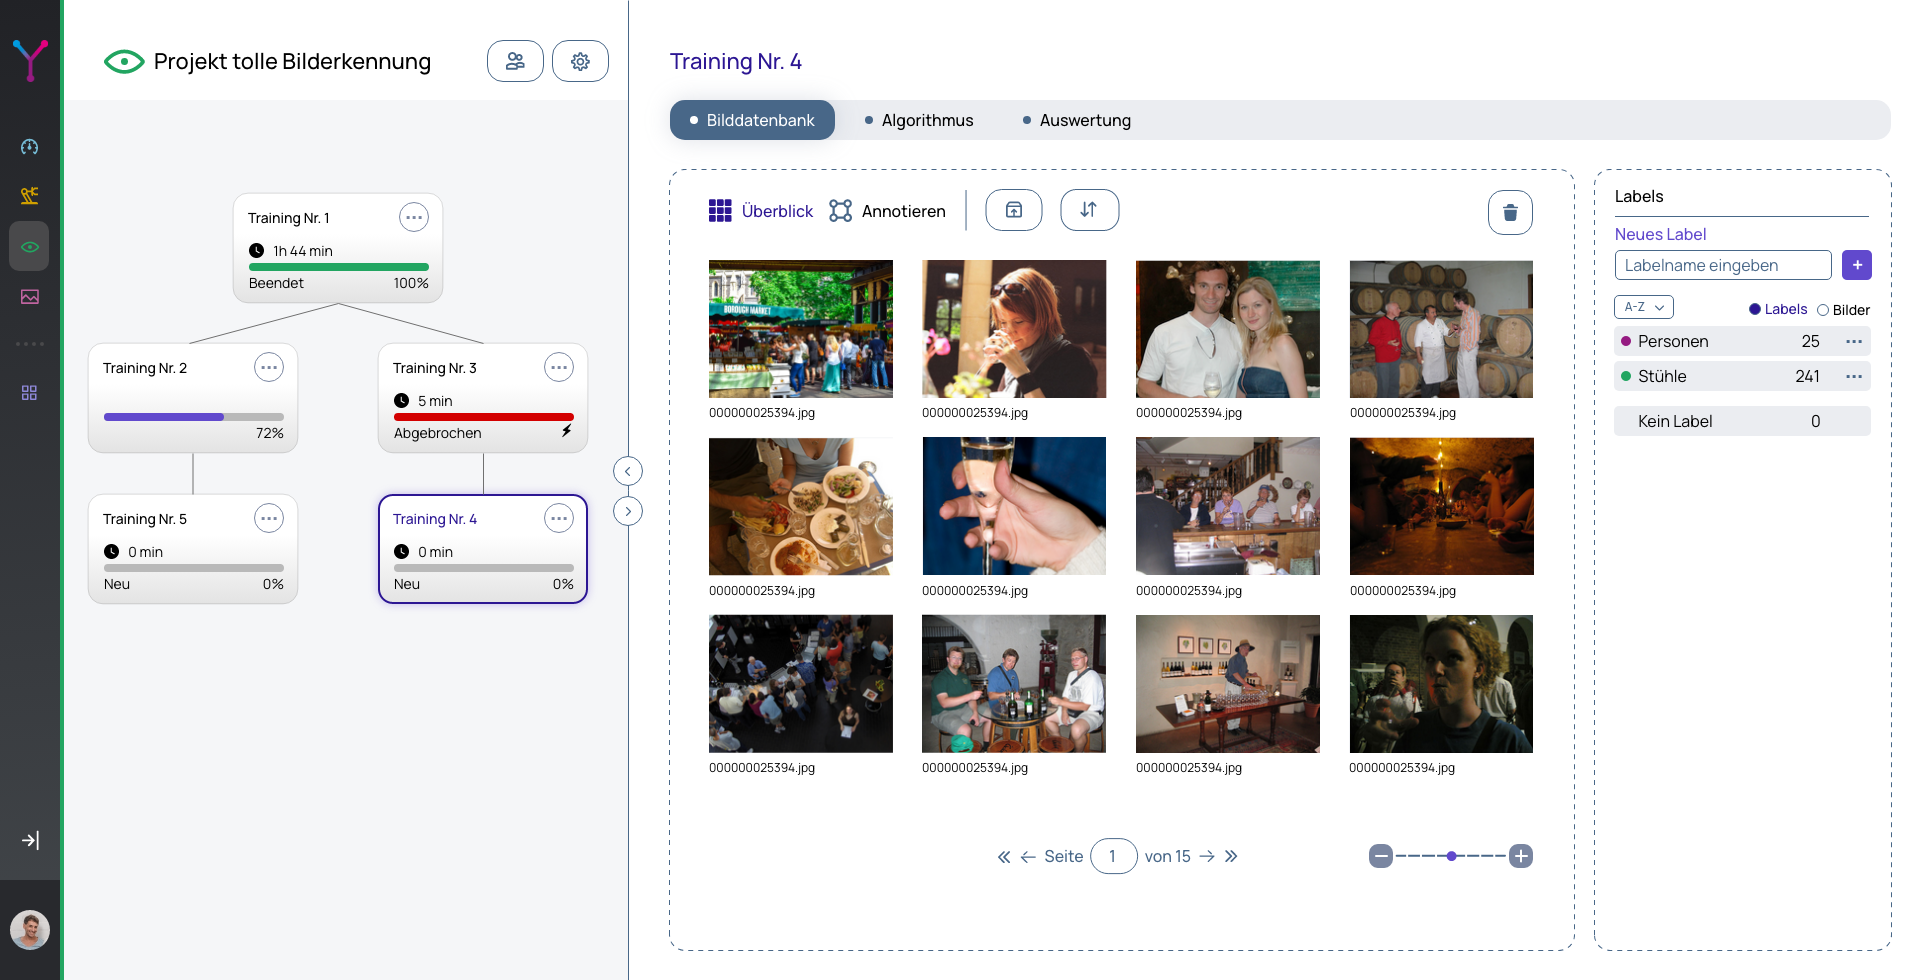
Task: Click the trash delete button
Action: click(x=1510, y=212)
